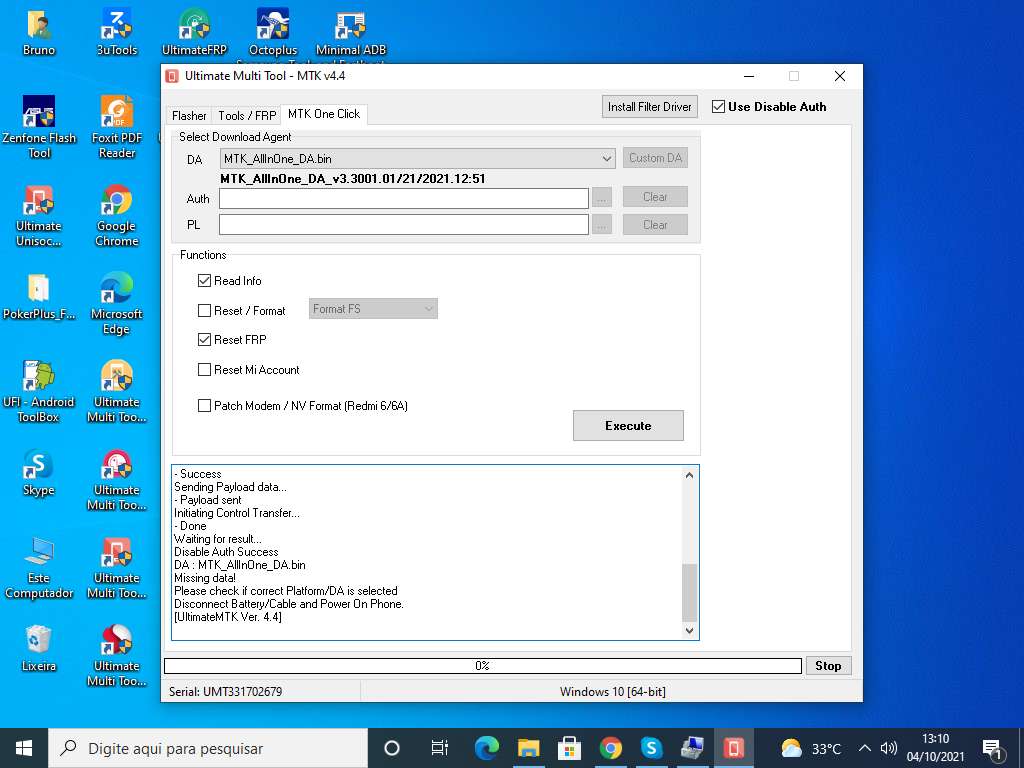
Task: Launch Microsoft Edge from the desktop
Action: (x=117, y=304)
